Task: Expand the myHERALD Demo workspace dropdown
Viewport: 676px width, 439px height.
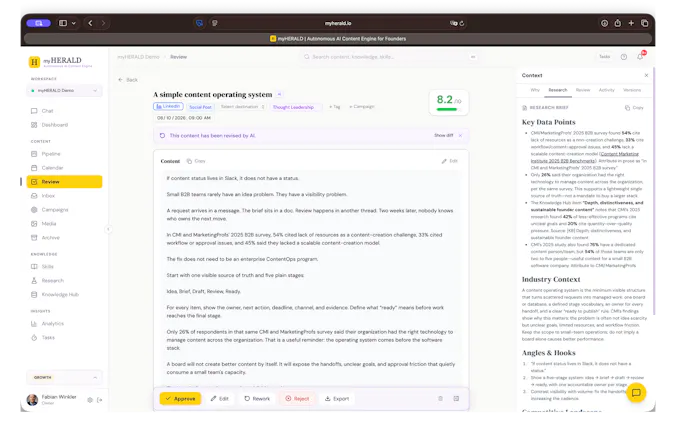Action: (64, 91)
